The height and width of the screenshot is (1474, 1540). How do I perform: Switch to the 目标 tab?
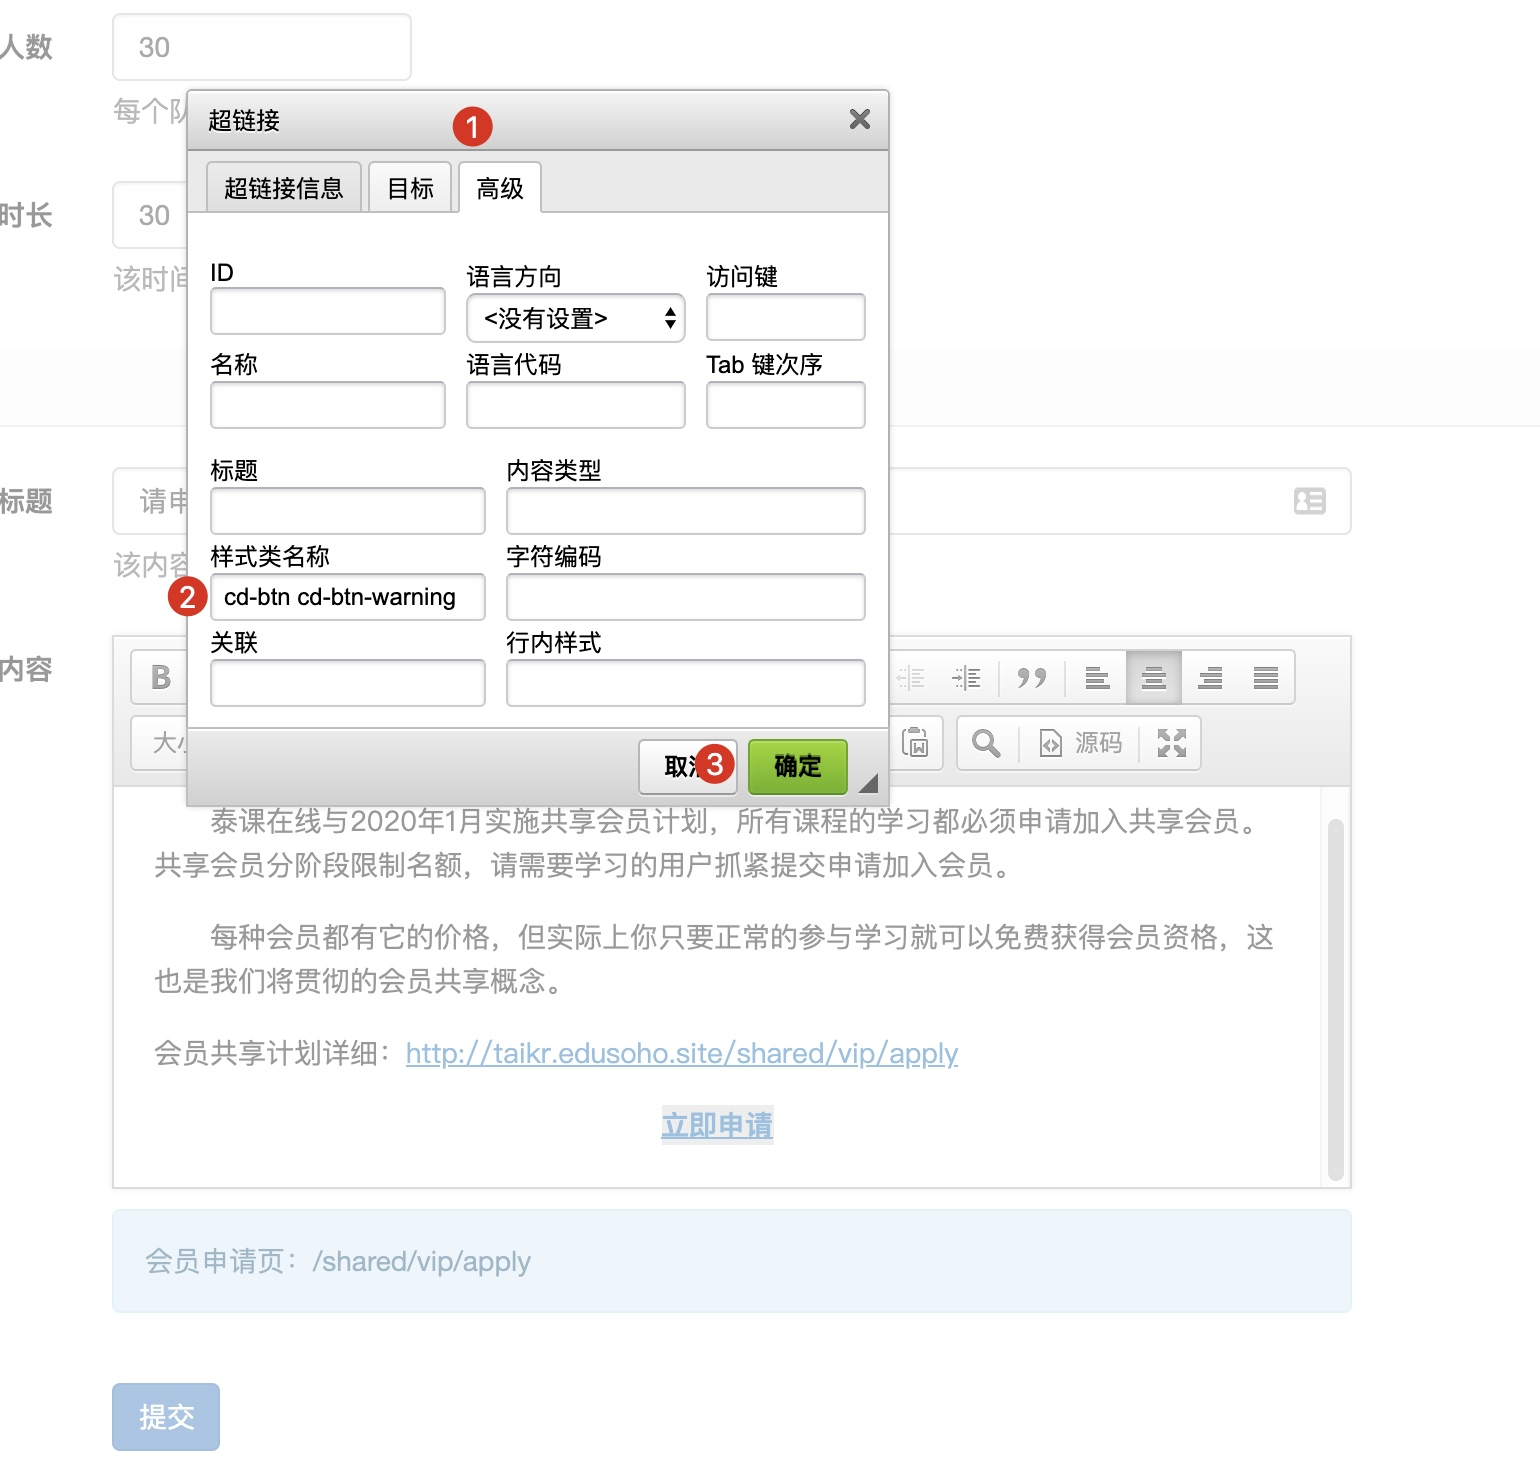410,188
